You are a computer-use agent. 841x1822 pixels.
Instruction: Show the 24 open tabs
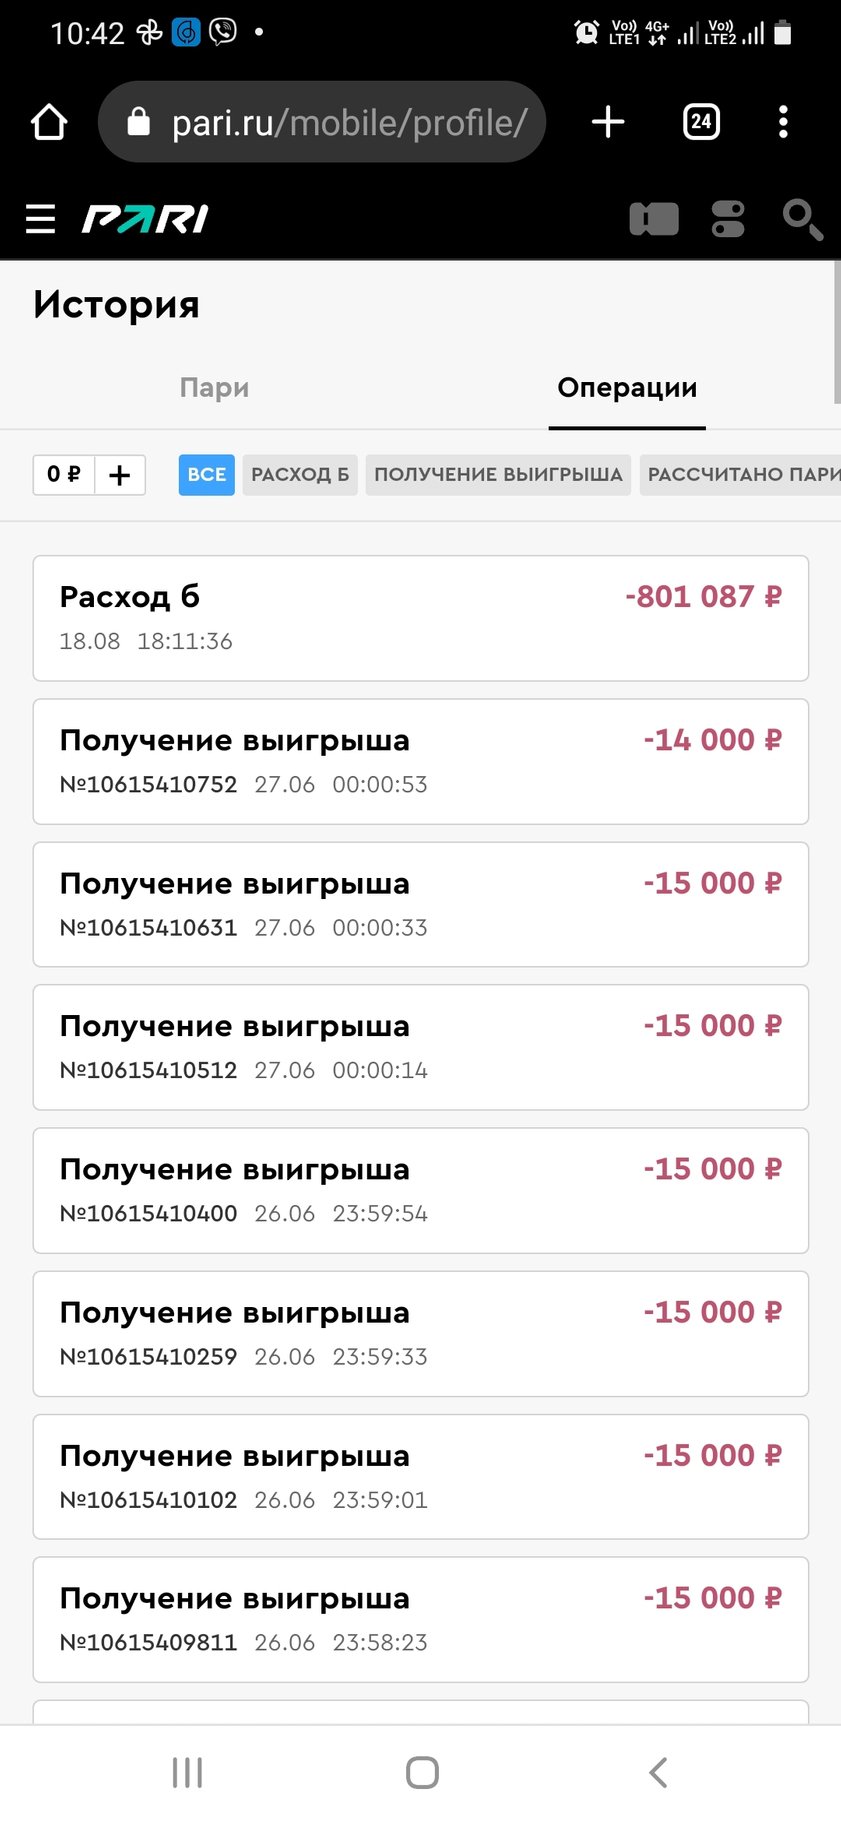(701, 122)
